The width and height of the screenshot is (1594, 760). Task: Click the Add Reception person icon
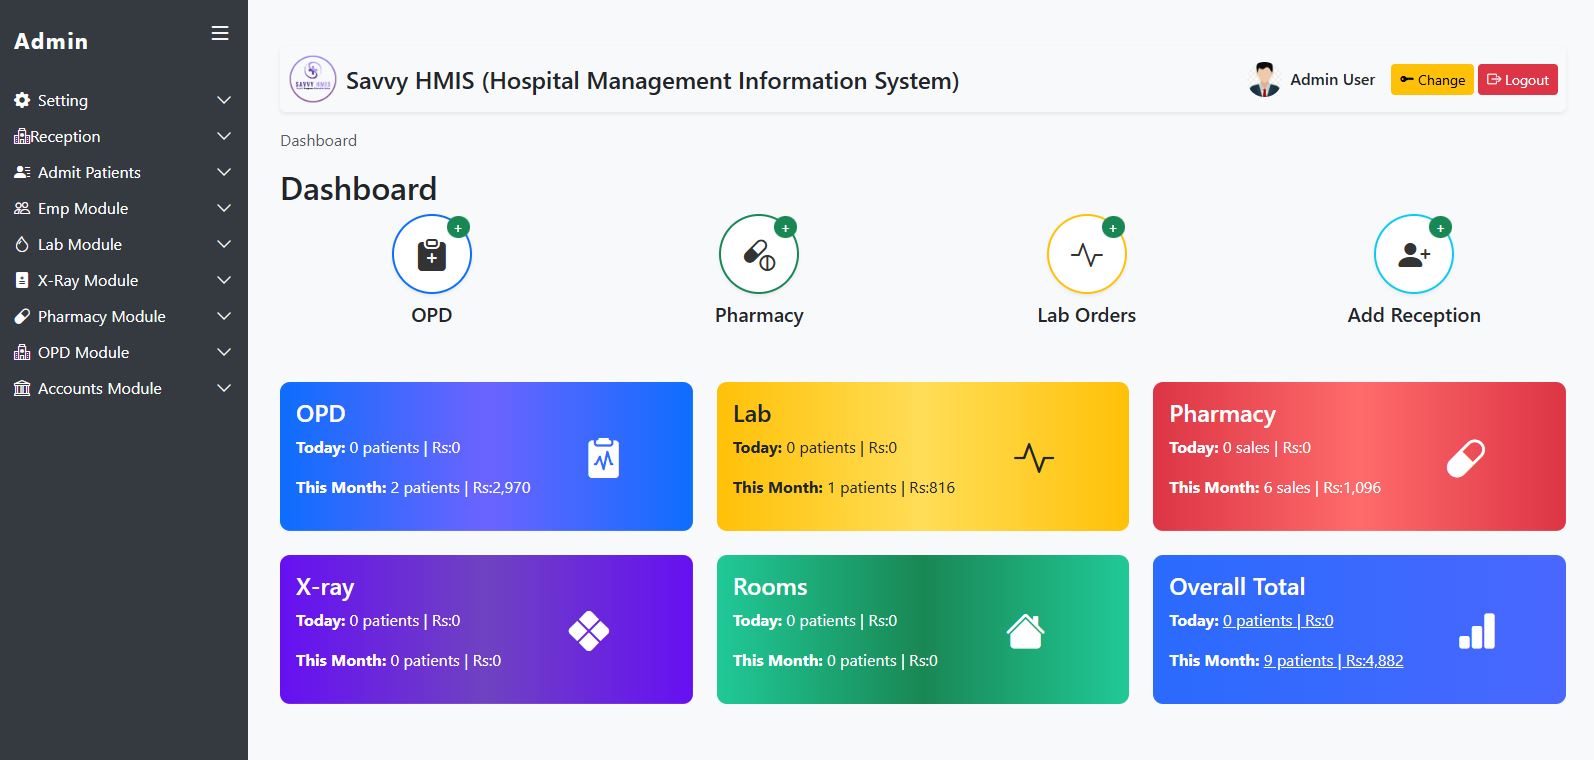[1413, 254]
